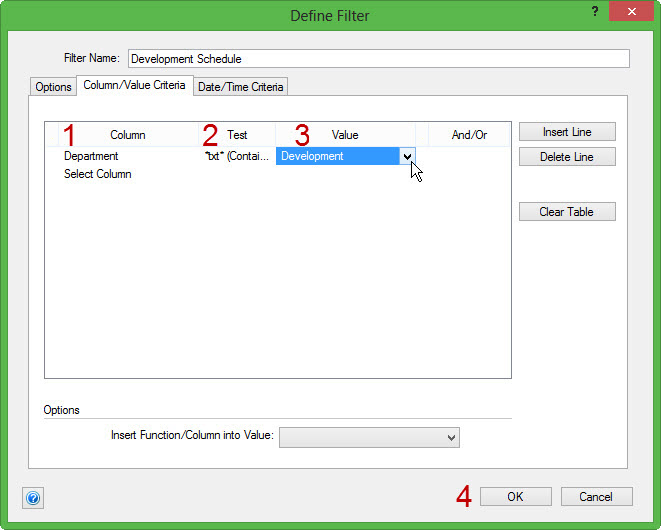
Task: Confirm the filter with OK
Action: point(515,497)
